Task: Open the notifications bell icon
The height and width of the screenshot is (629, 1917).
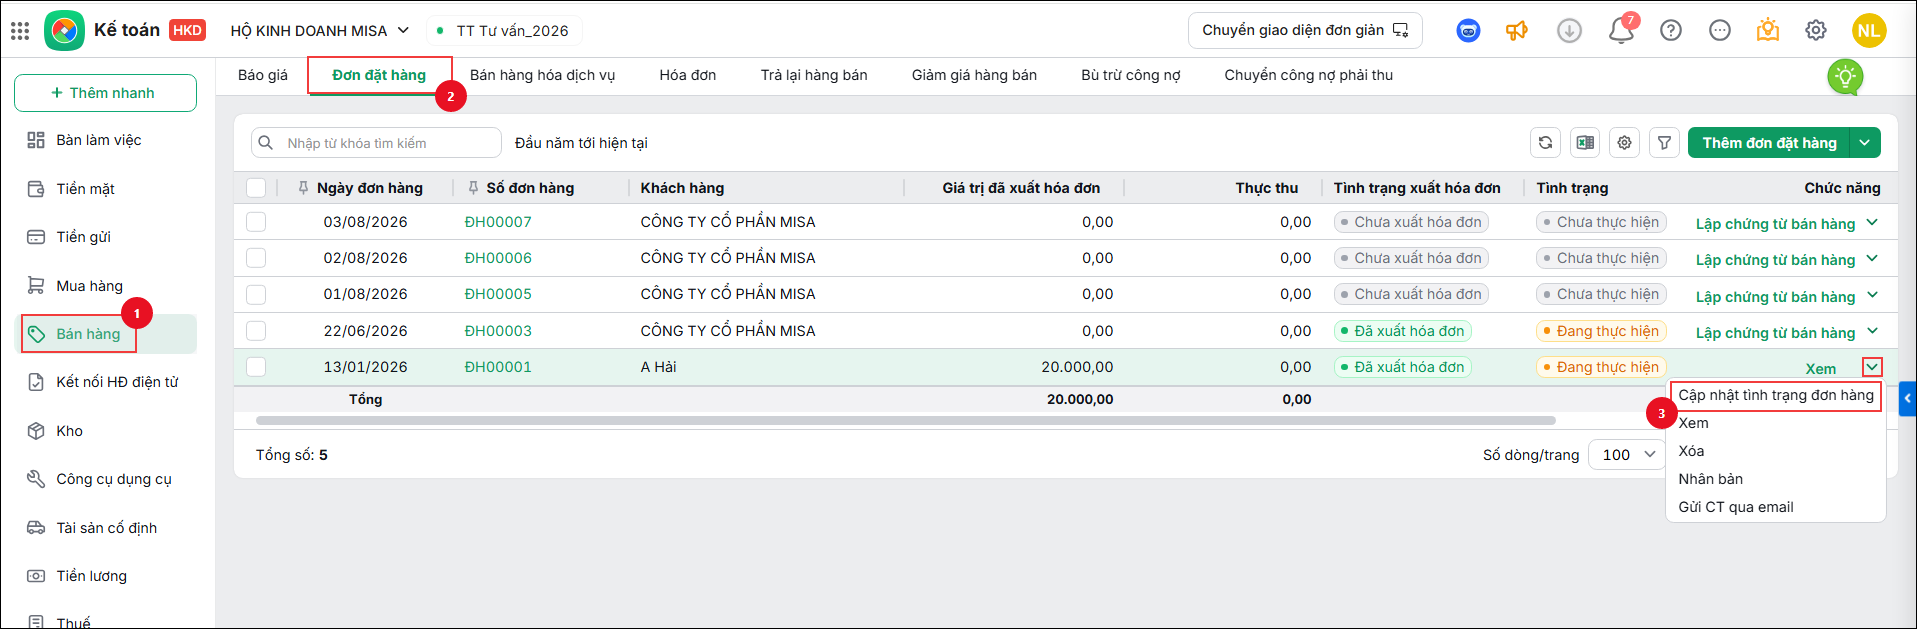Action: [x=1621, y=31]
